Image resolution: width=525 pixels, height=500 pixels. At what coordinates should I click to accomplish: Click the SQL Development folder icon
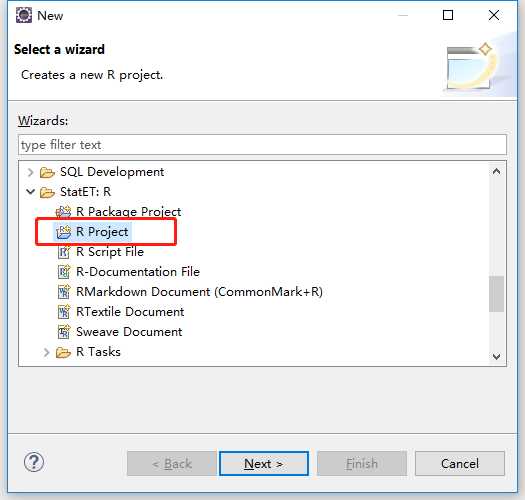click(x=47, y=172)
